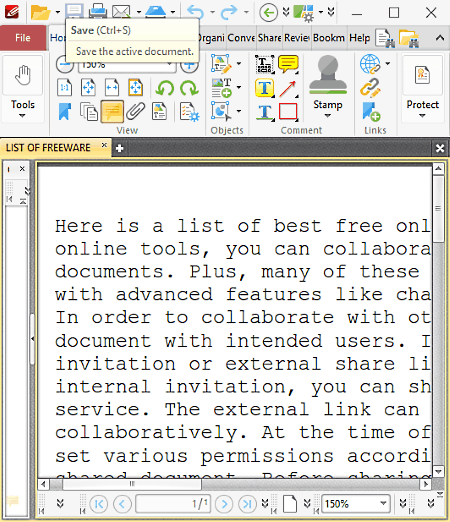Rotate view clockwise

(189, 88)
